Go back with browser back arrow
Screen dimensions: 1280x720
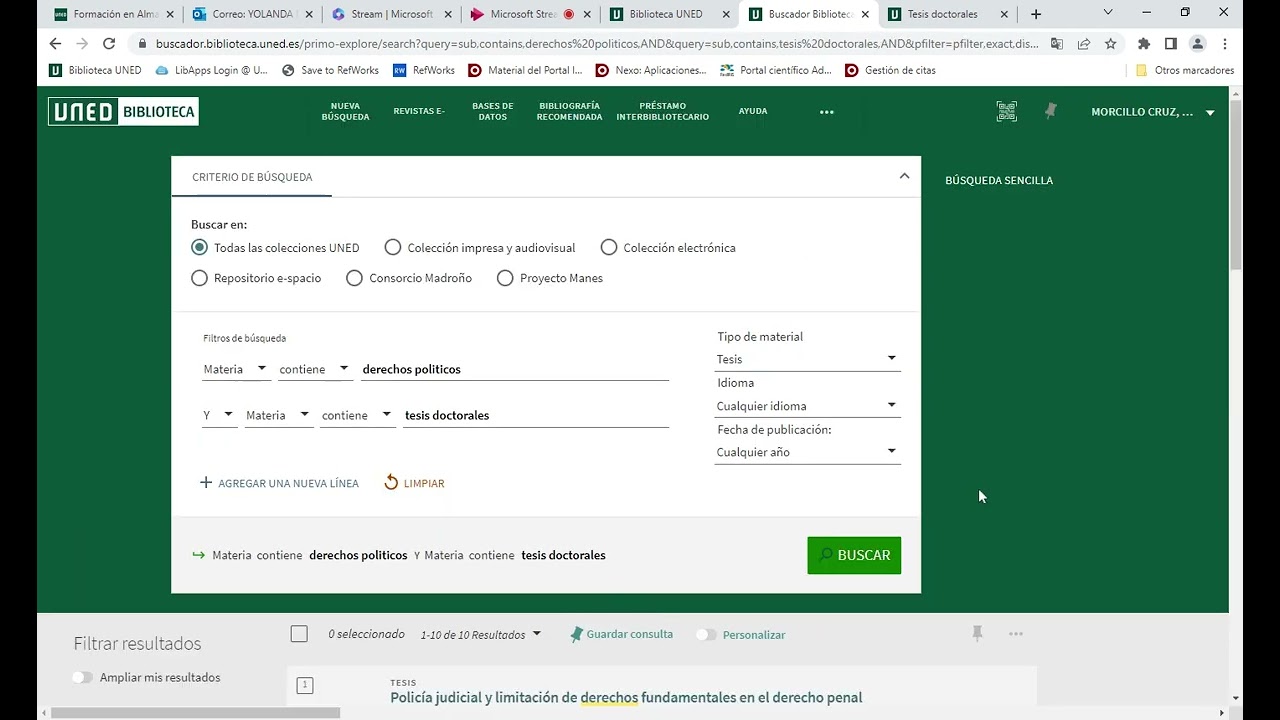click(x=55, y=44)
